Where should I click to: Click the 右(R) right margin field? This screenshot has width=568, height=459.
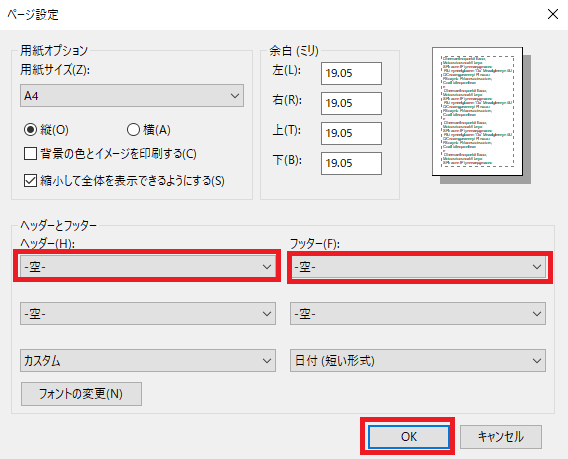click(351, 103)
